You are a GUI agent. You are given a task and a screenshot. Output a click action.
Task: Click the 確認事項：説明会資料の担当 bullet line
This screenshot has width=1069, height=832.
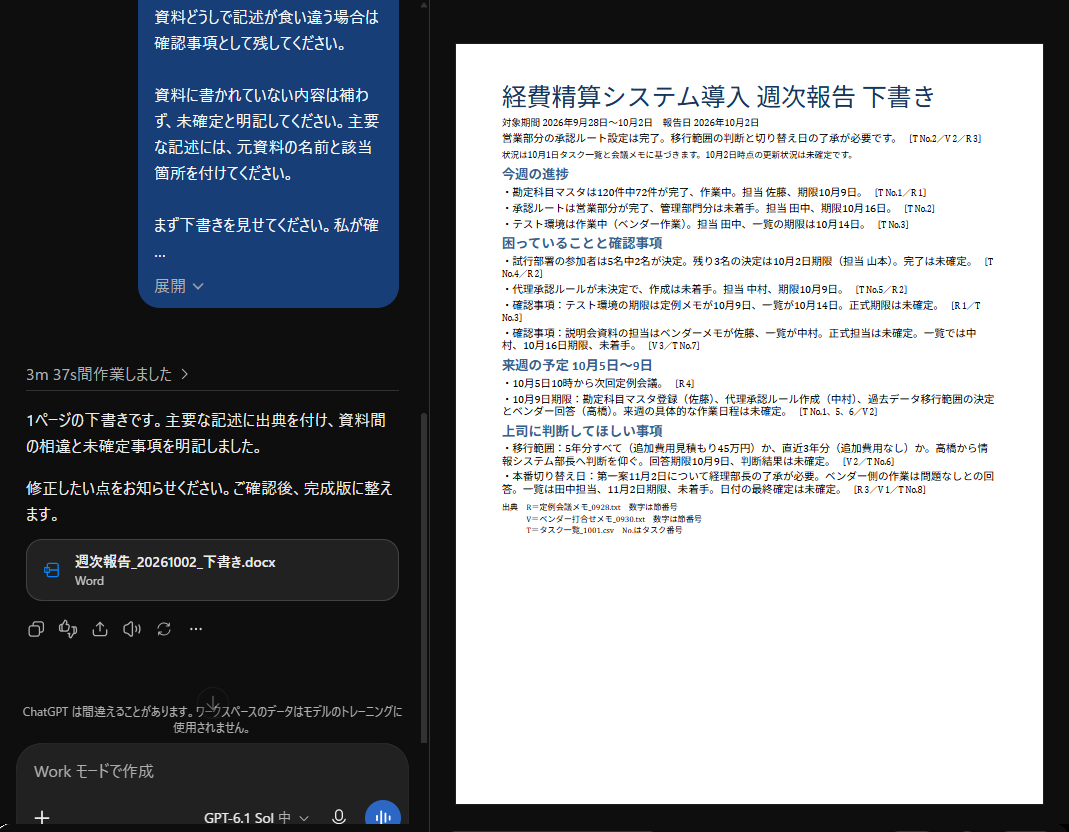(x=739, y=339)
